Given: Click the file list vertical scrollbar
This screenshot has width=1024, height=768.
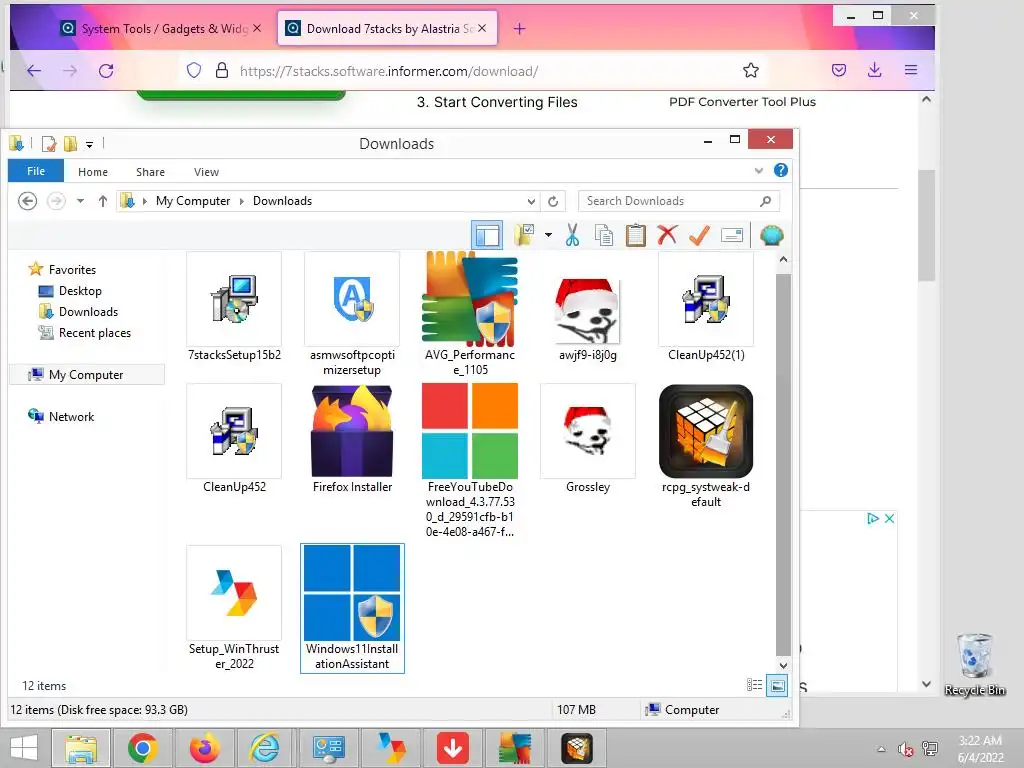Looking at the screenshot, I should click(783, 464).
